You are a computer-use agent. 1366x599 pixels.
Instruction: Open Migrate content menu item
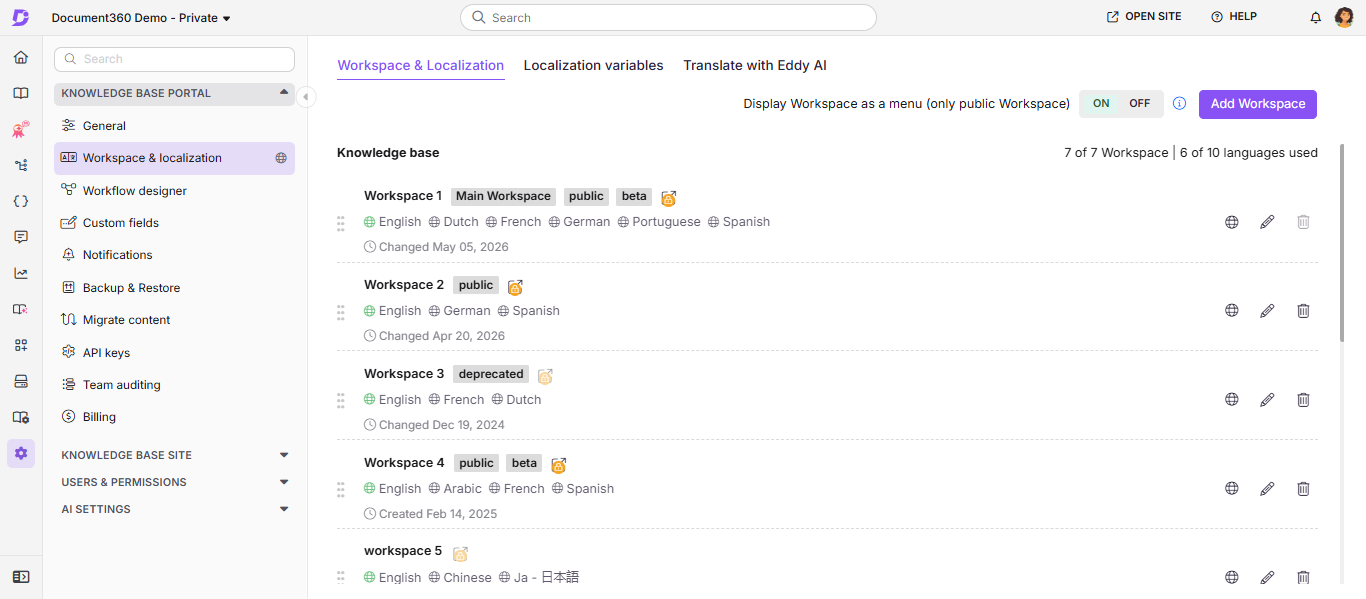tap(174, 320)
